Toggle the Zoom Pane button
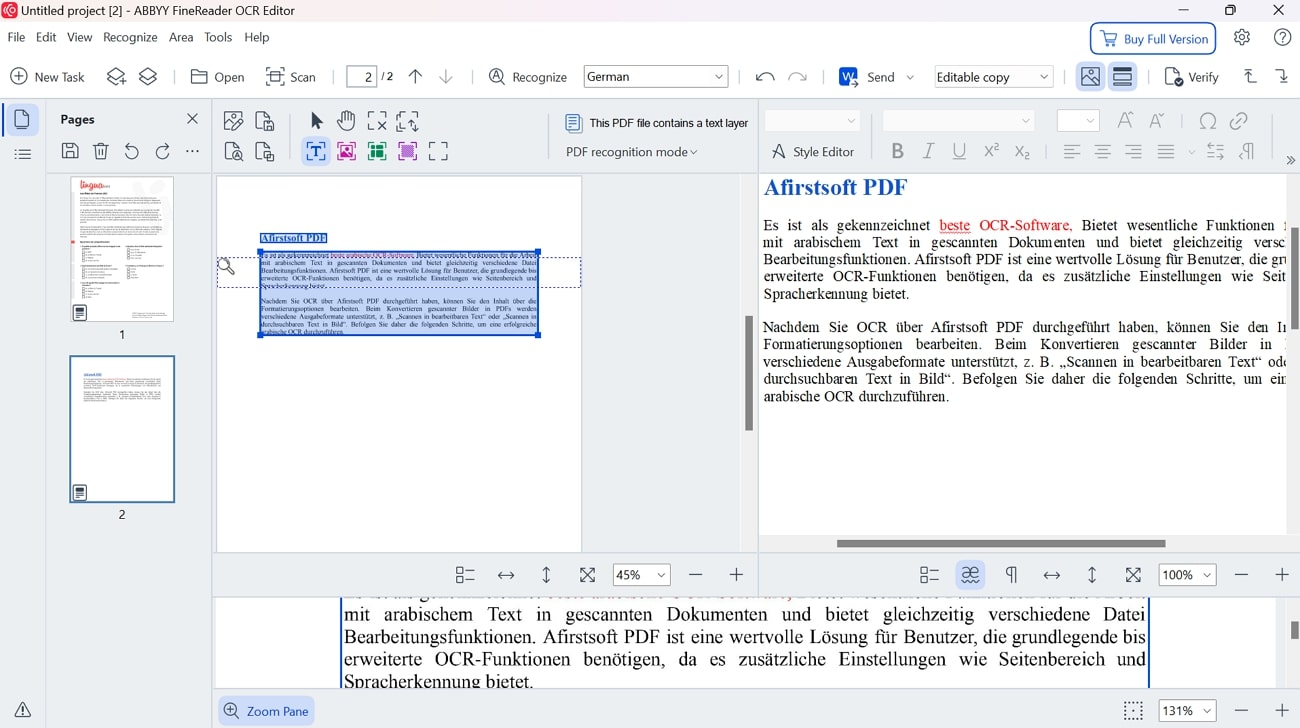1300x728 pixels. point(266,711)
